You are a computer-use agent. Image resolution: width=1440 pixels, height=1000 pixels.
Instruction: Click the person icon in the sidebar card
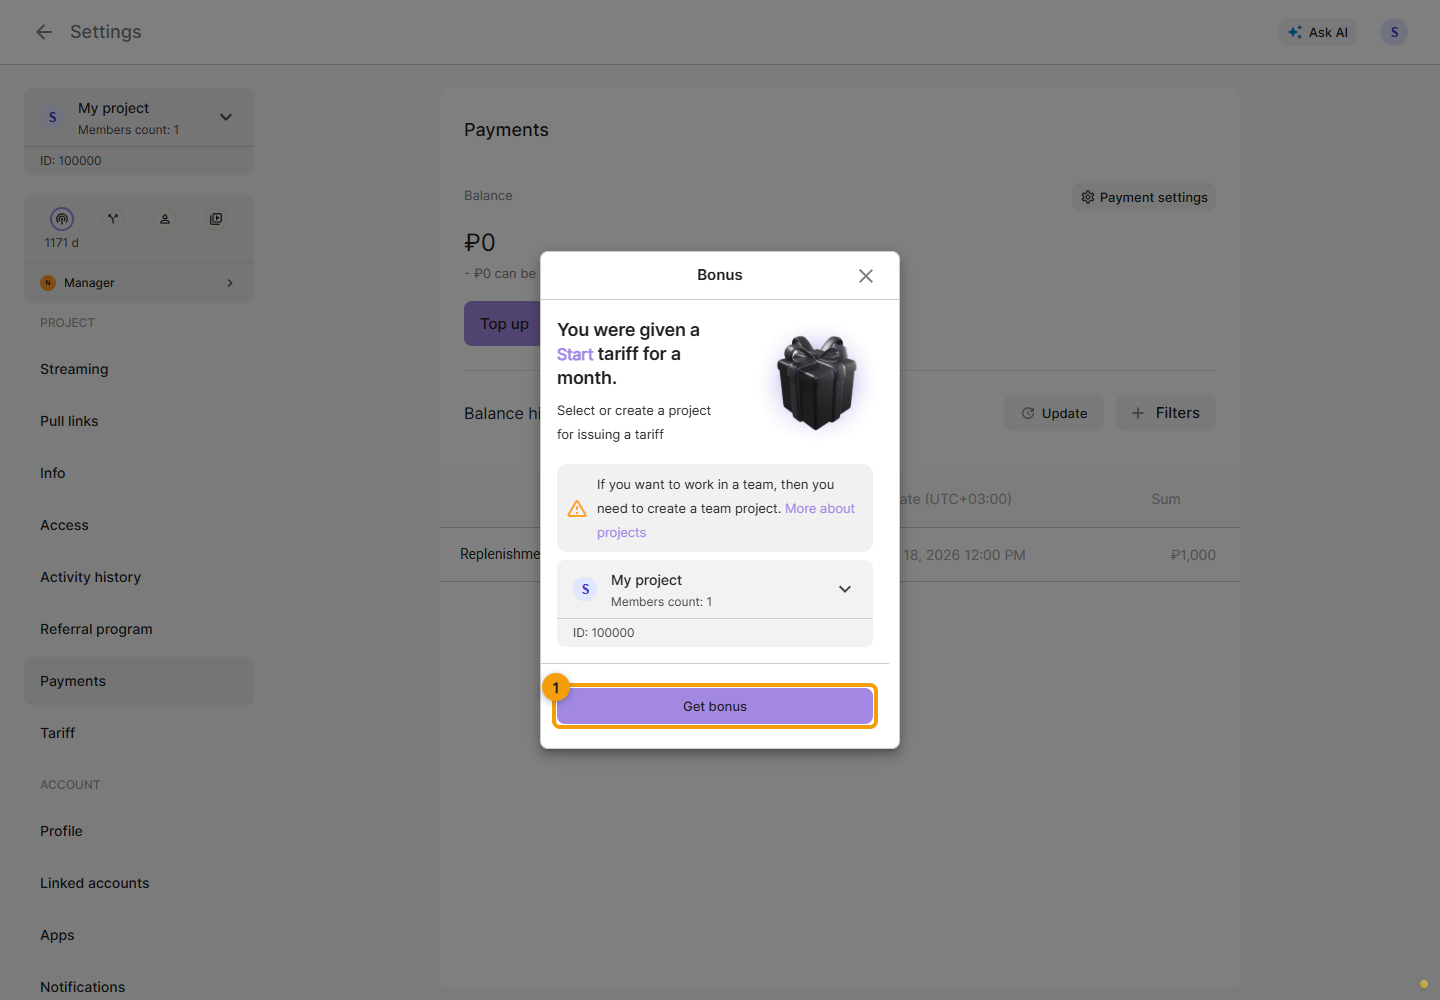point(165,218)
